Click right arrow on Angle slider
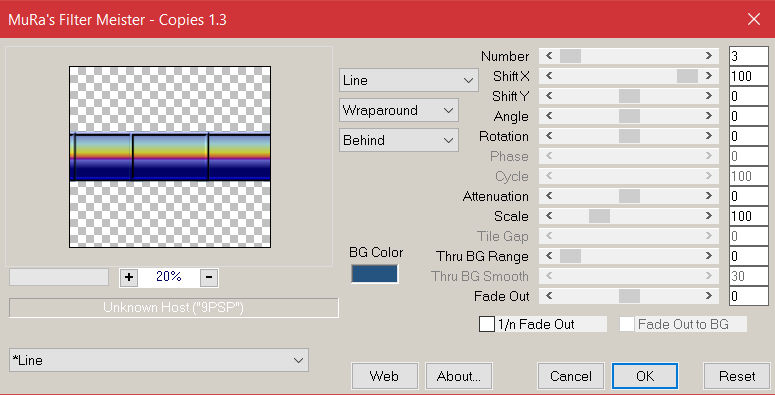Screen dimensions: 775x395 point(709,116)
